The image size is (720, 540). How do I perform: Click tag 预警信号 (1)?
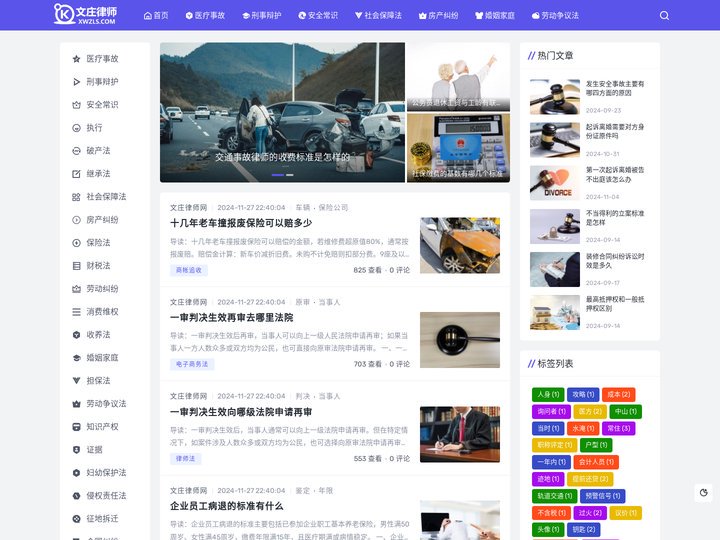click(x=603, y=496)
